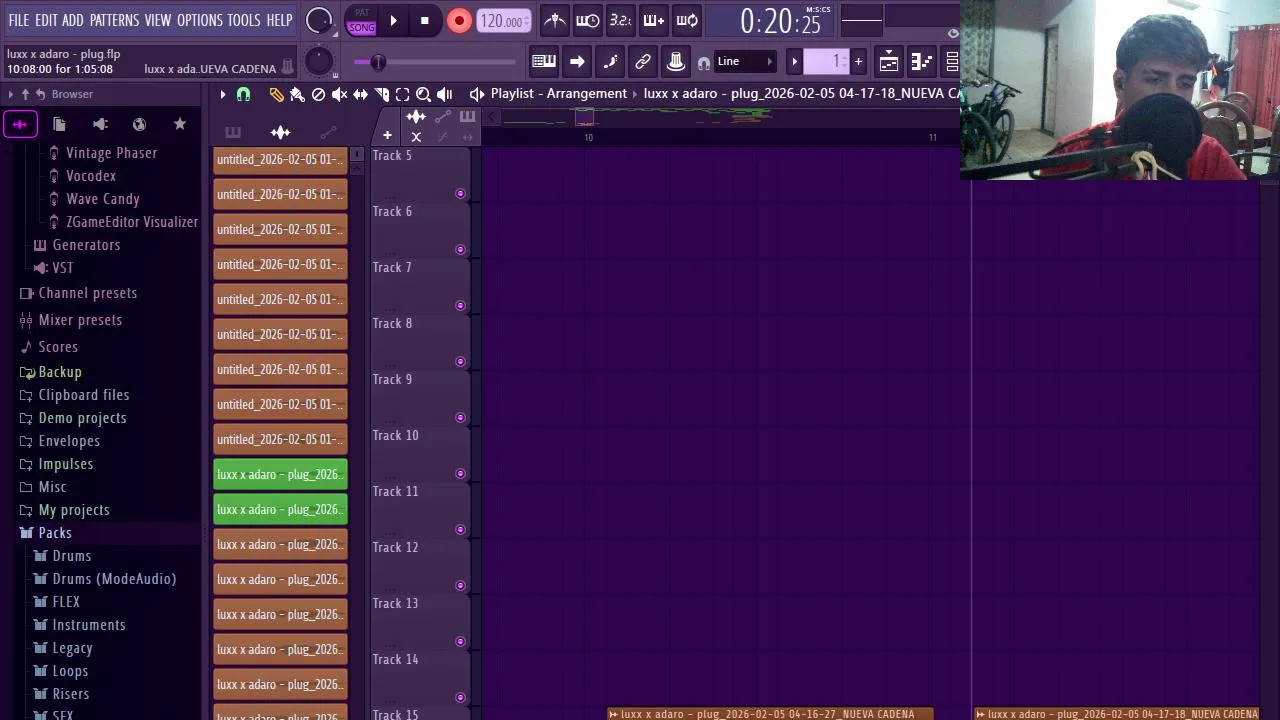
Task: Show the browser Sounds waveform tab
Action: (x=20, y=124)
